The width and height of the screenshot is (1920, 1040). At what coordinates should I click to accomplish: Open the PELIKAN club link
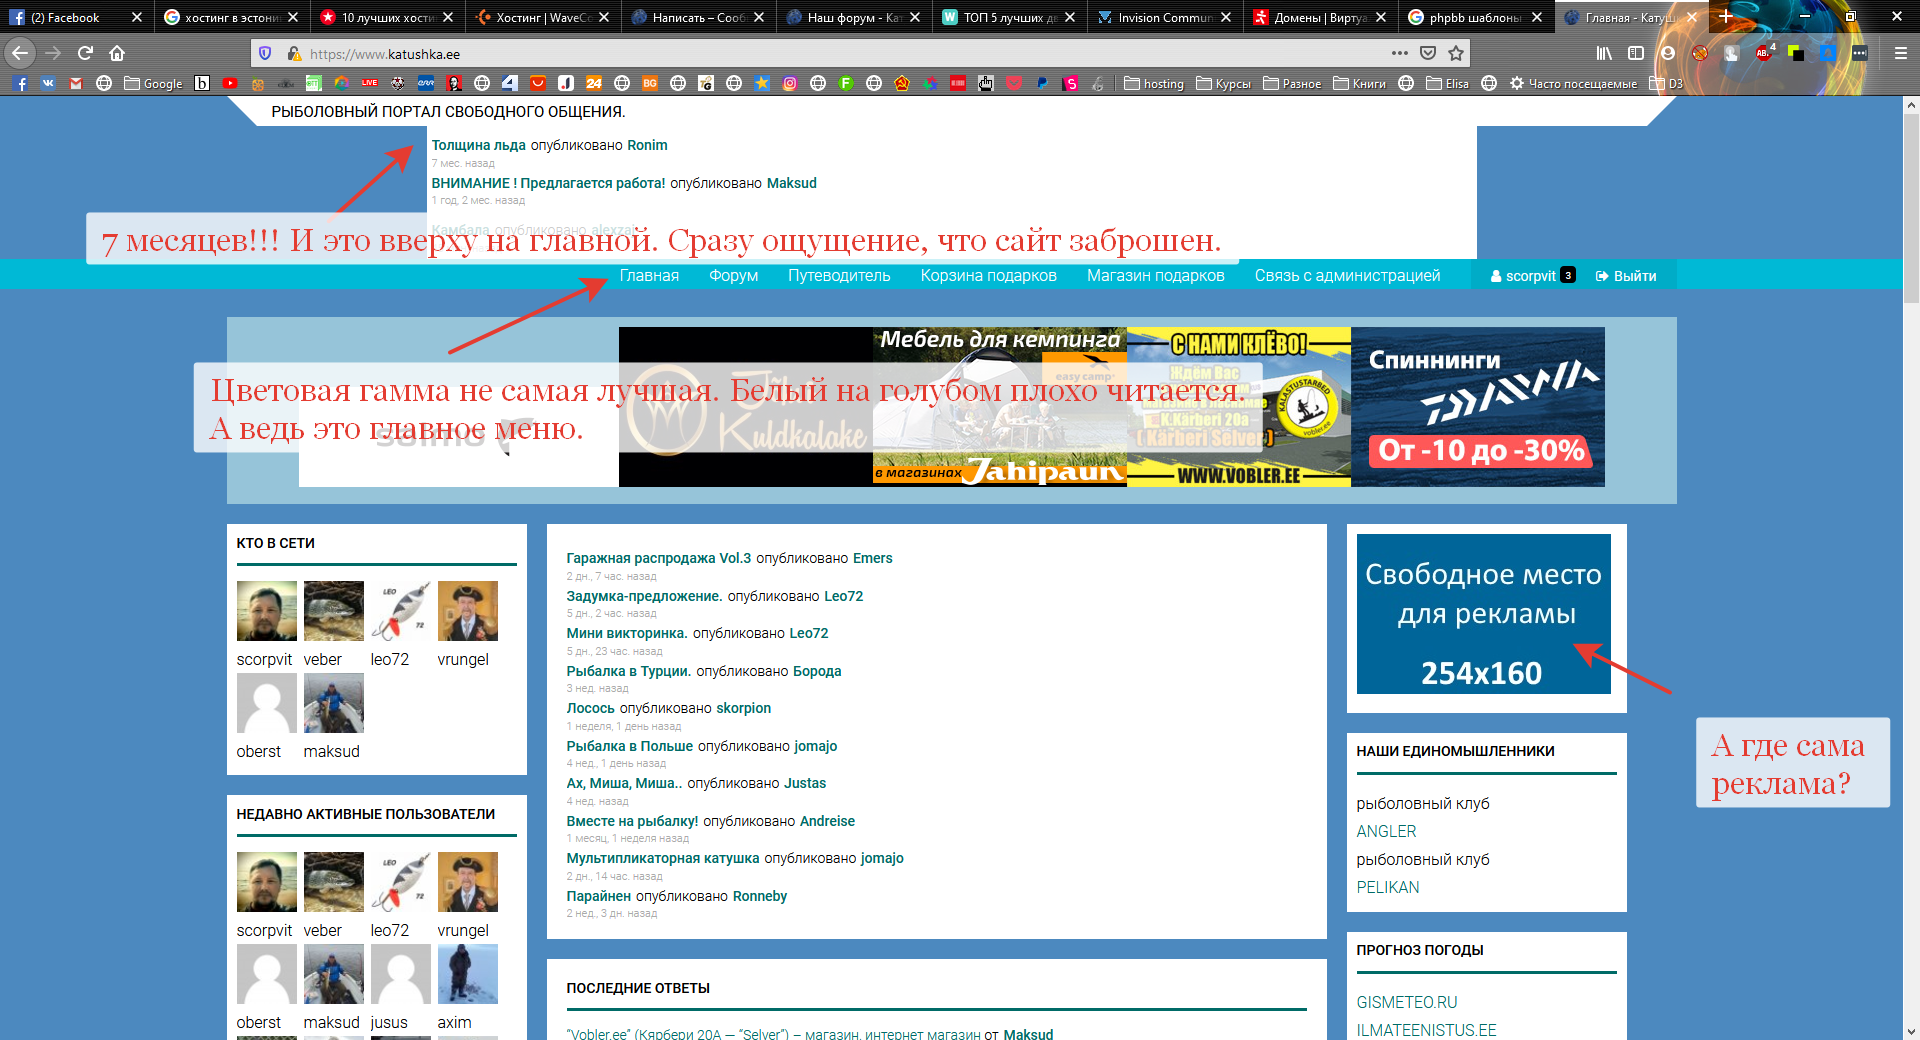click(1388, 887)
